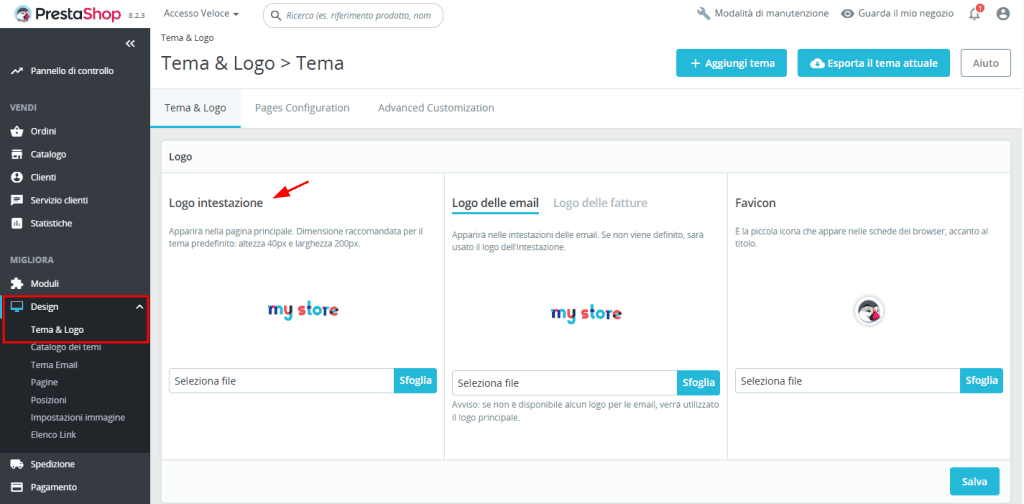Click Sfoglia for header logo
This screenshot has height=504, width=1024.
coord(415,381)
